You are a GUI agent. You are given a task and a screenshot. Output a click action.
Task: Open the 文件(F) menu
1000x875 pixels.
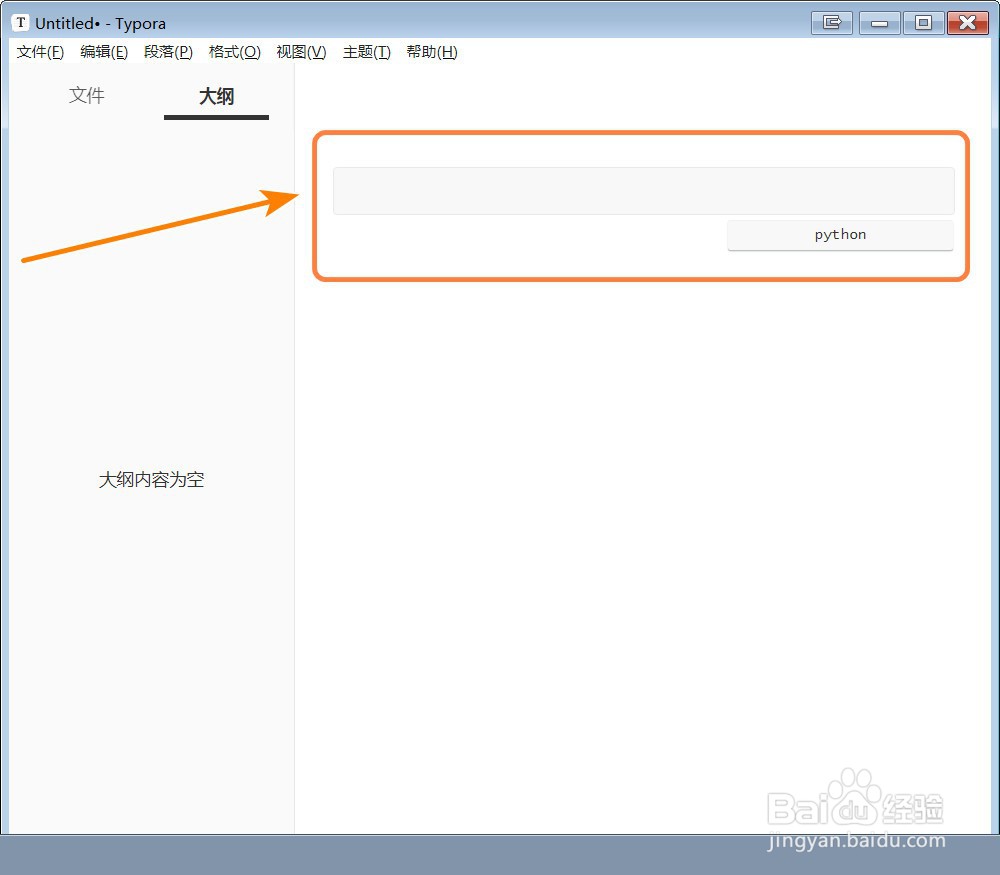(40, 52)
